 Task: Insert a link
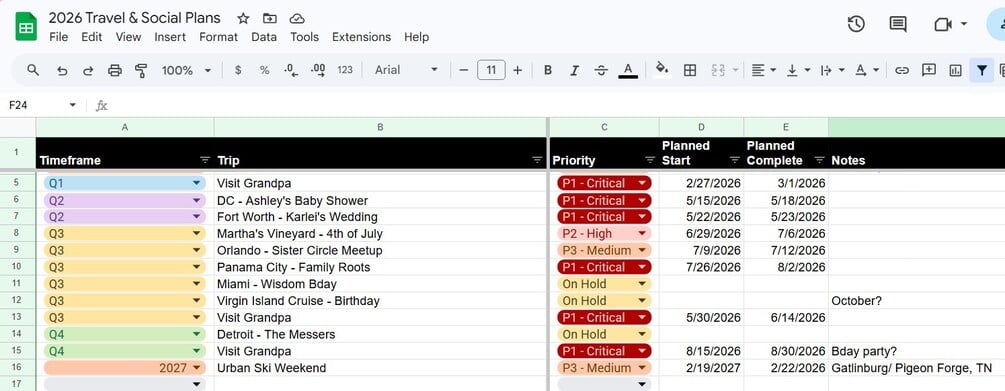(x=902, y=70)
